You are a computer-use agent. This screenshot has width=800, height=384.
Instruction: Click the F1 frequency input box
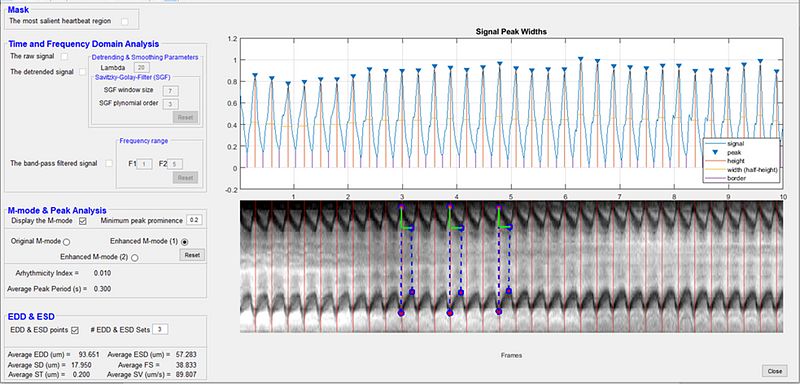pos(144,164)
